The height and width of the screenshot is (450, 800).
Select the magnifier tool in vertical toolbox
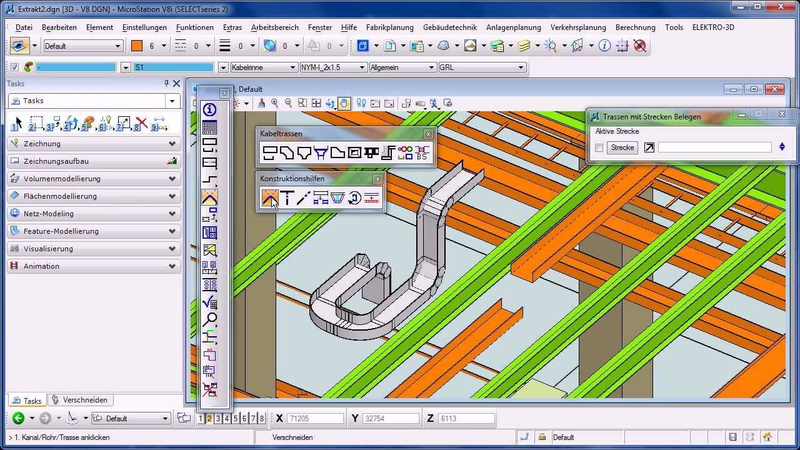pyautogui.click(x=209, y=320)
